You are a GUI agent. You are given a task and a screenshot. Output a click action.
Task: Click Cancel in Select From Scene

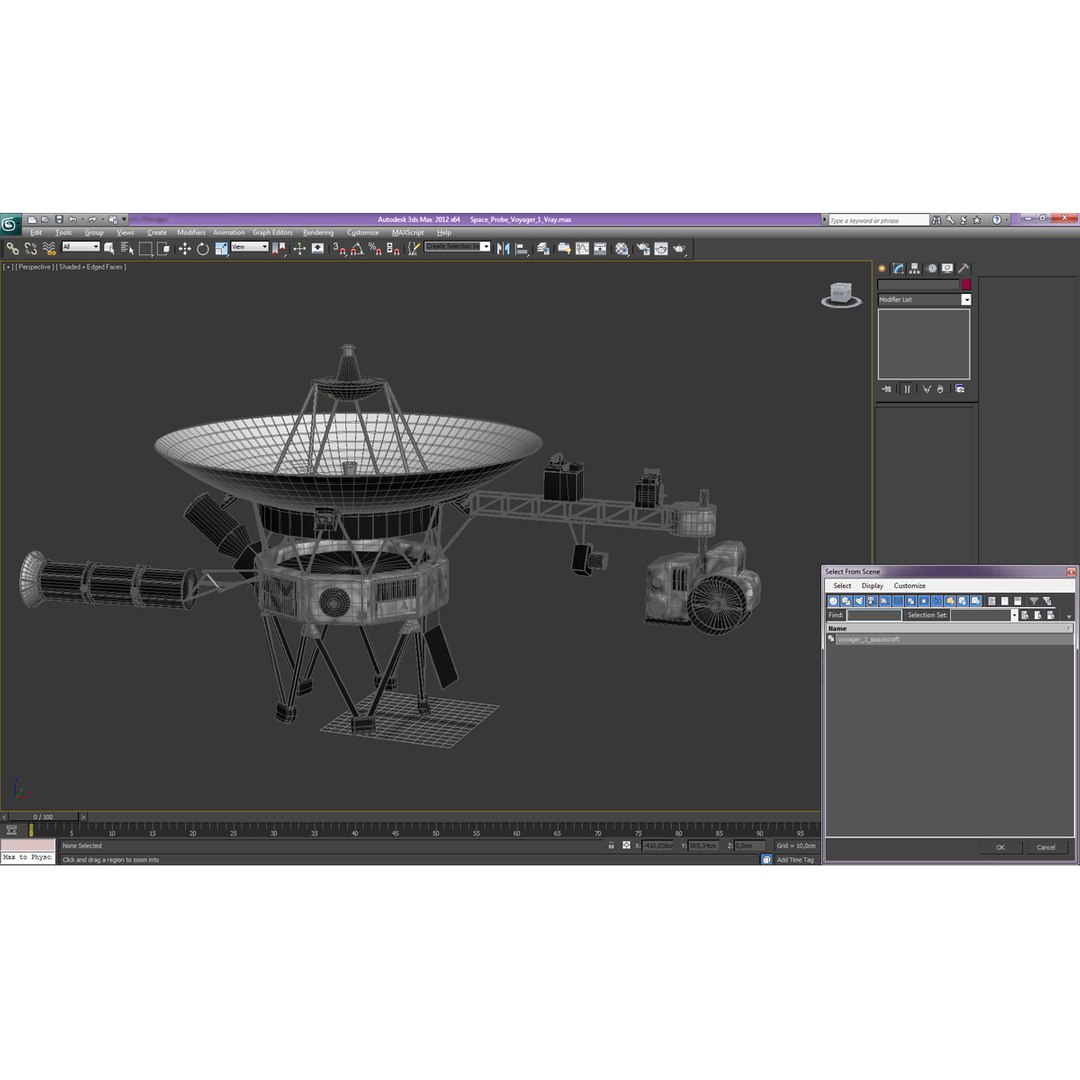pyautogui.click(x=1046, y=847)
